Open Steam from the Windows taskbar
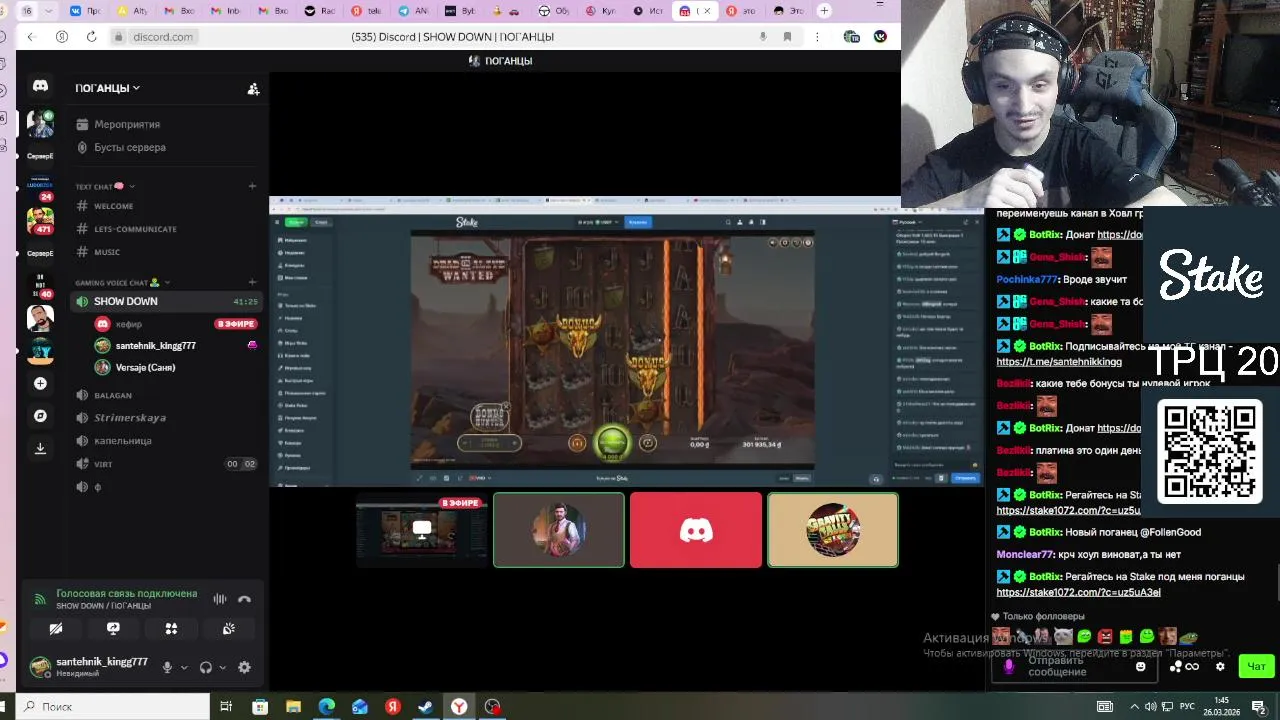This screenshot has width=1280, height=720. pyautogui.click(x=425, y=707)
